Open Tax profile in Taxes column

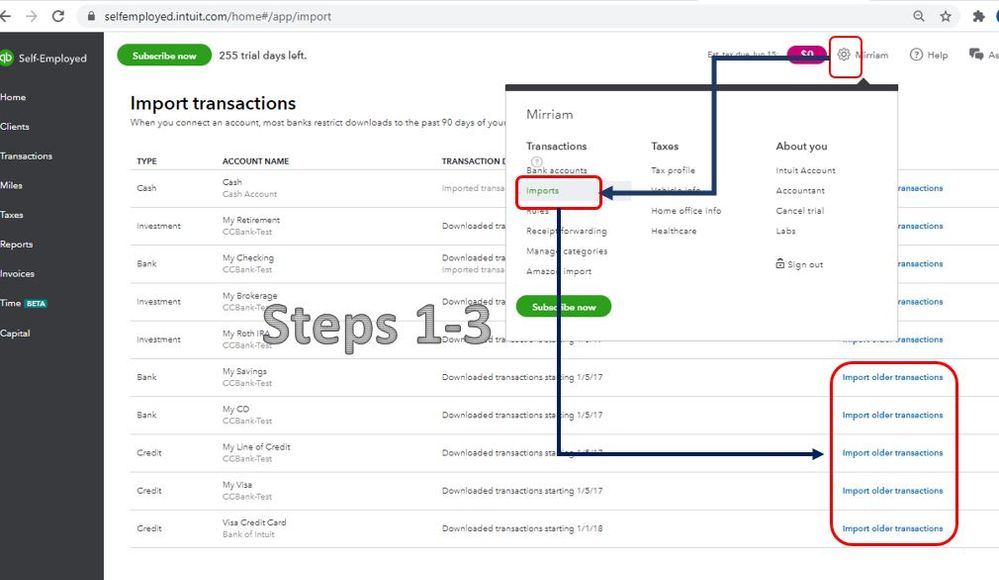click(673, 170)
